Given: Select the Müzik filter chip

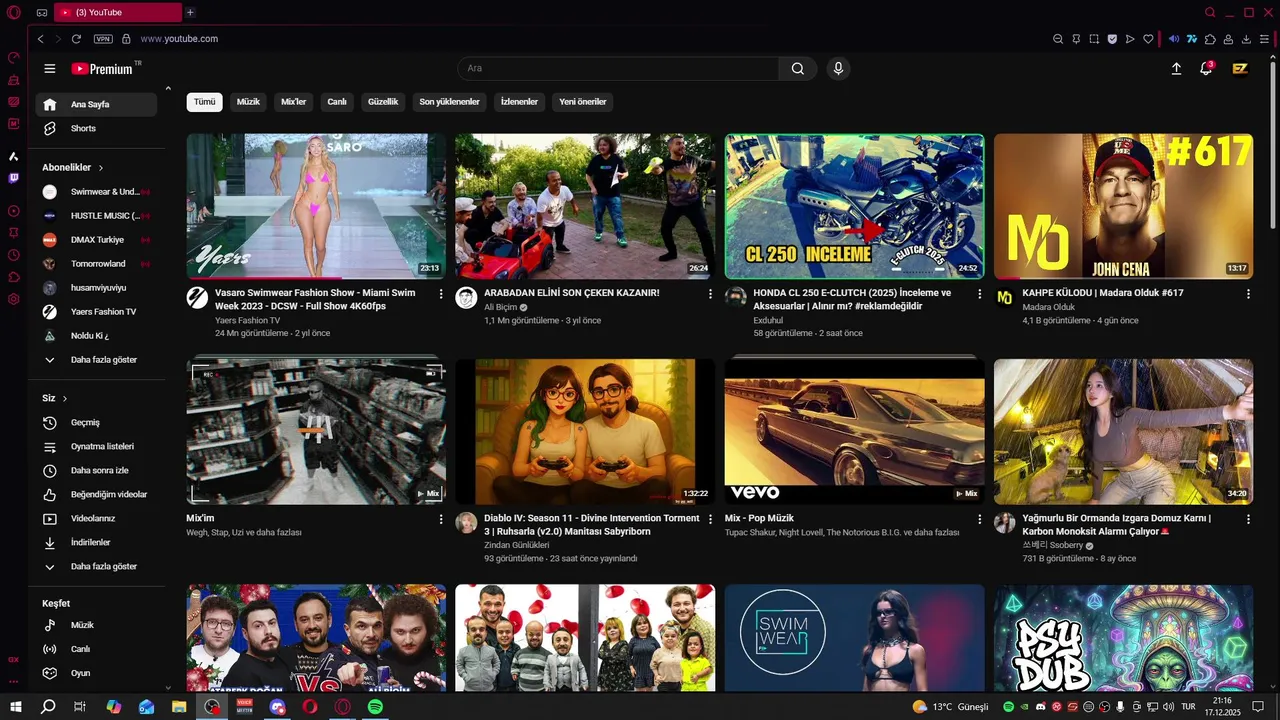Looking at the screenshot, I should 248,102.
